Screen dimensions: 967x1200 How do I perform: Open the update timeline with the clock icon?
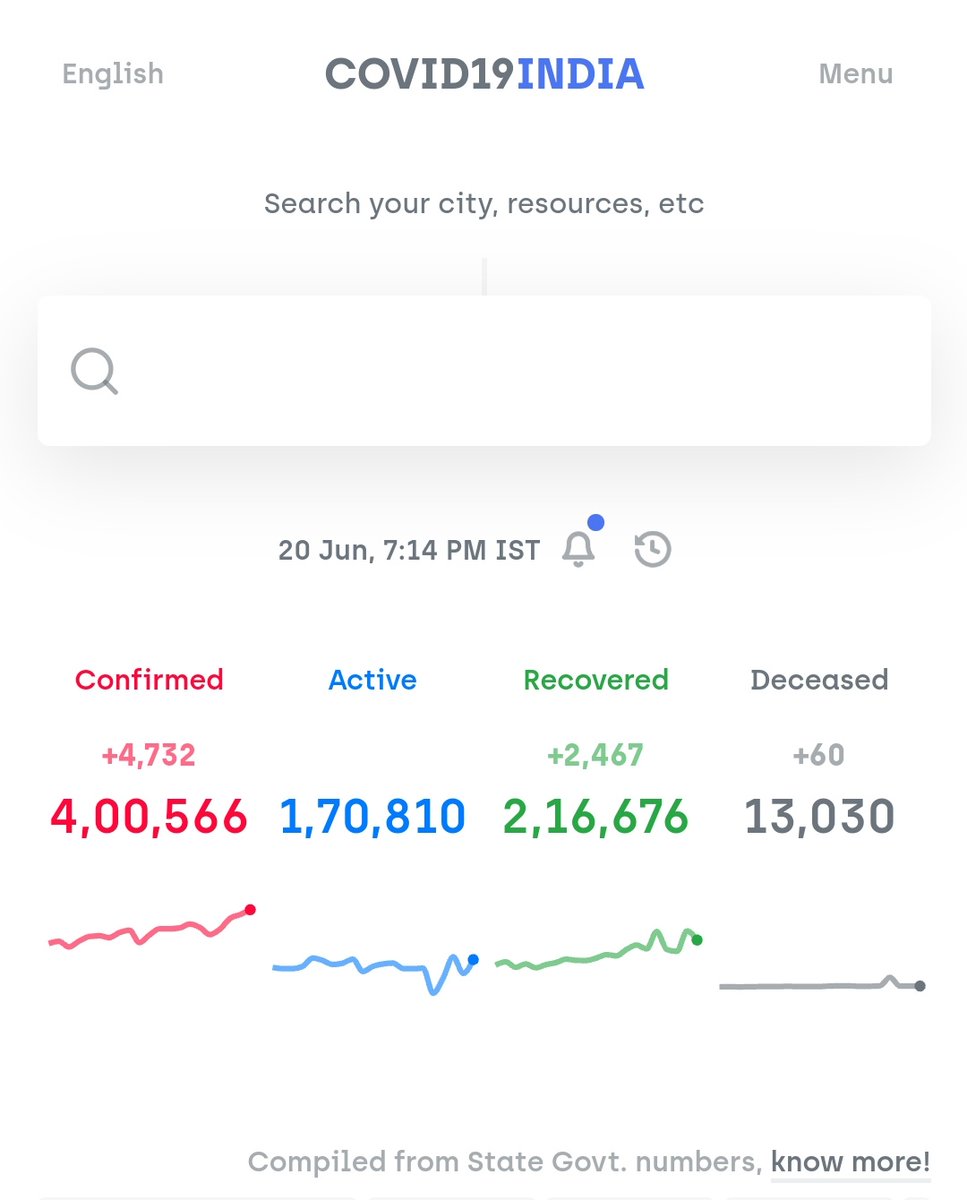pyautogui.click(x=652, y=548)
